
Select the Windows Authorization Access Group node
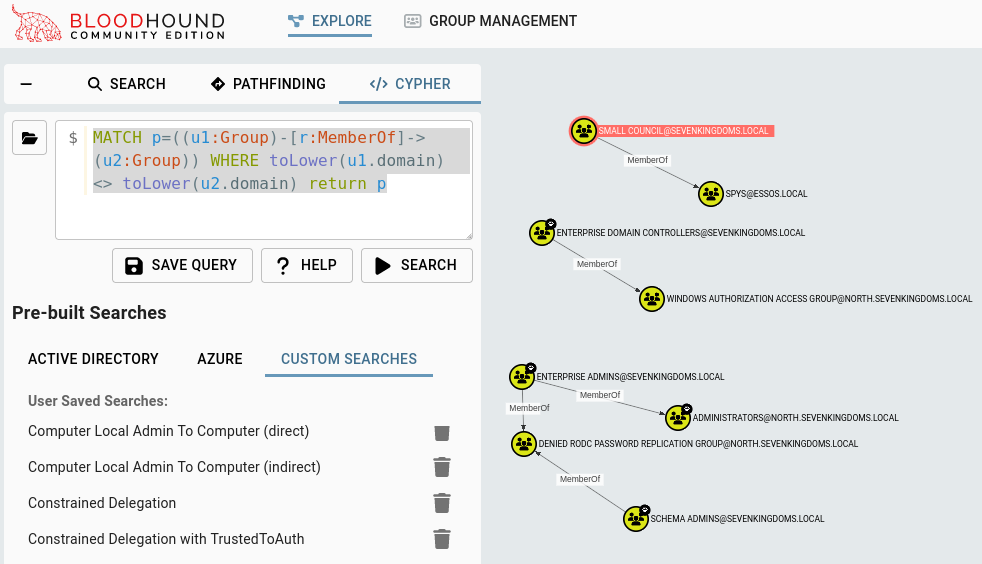[x=652, y=299]
